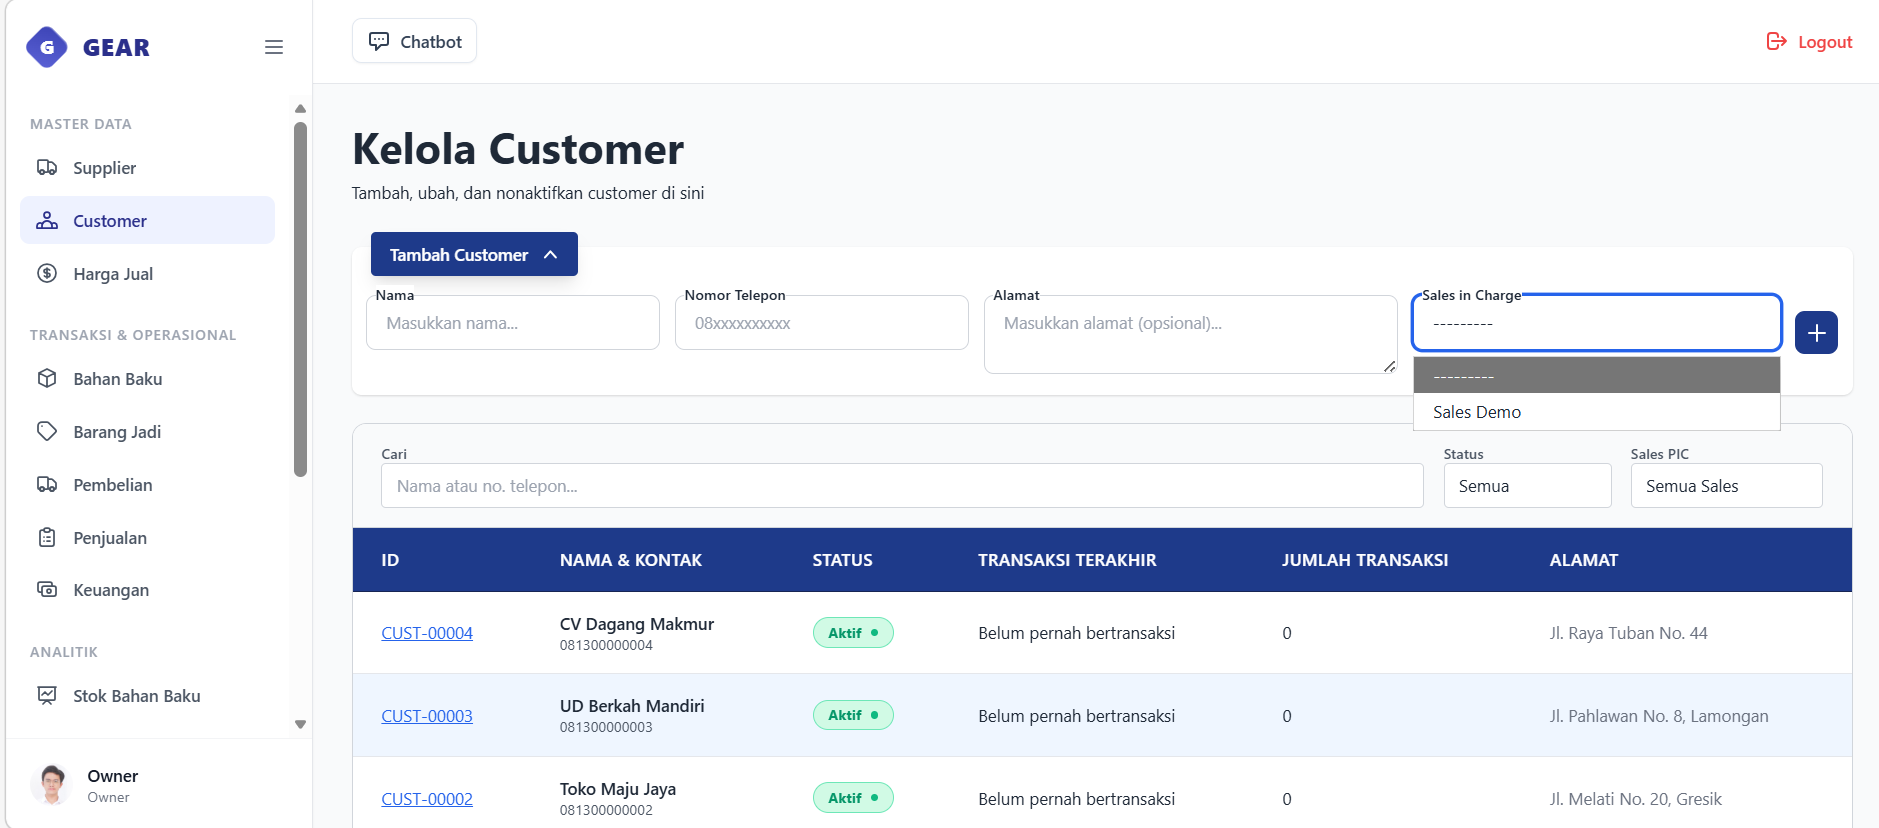Screen dimensions: 1879x828
Task: Open customer link CUST-00003
Action: tap(427, 716)
